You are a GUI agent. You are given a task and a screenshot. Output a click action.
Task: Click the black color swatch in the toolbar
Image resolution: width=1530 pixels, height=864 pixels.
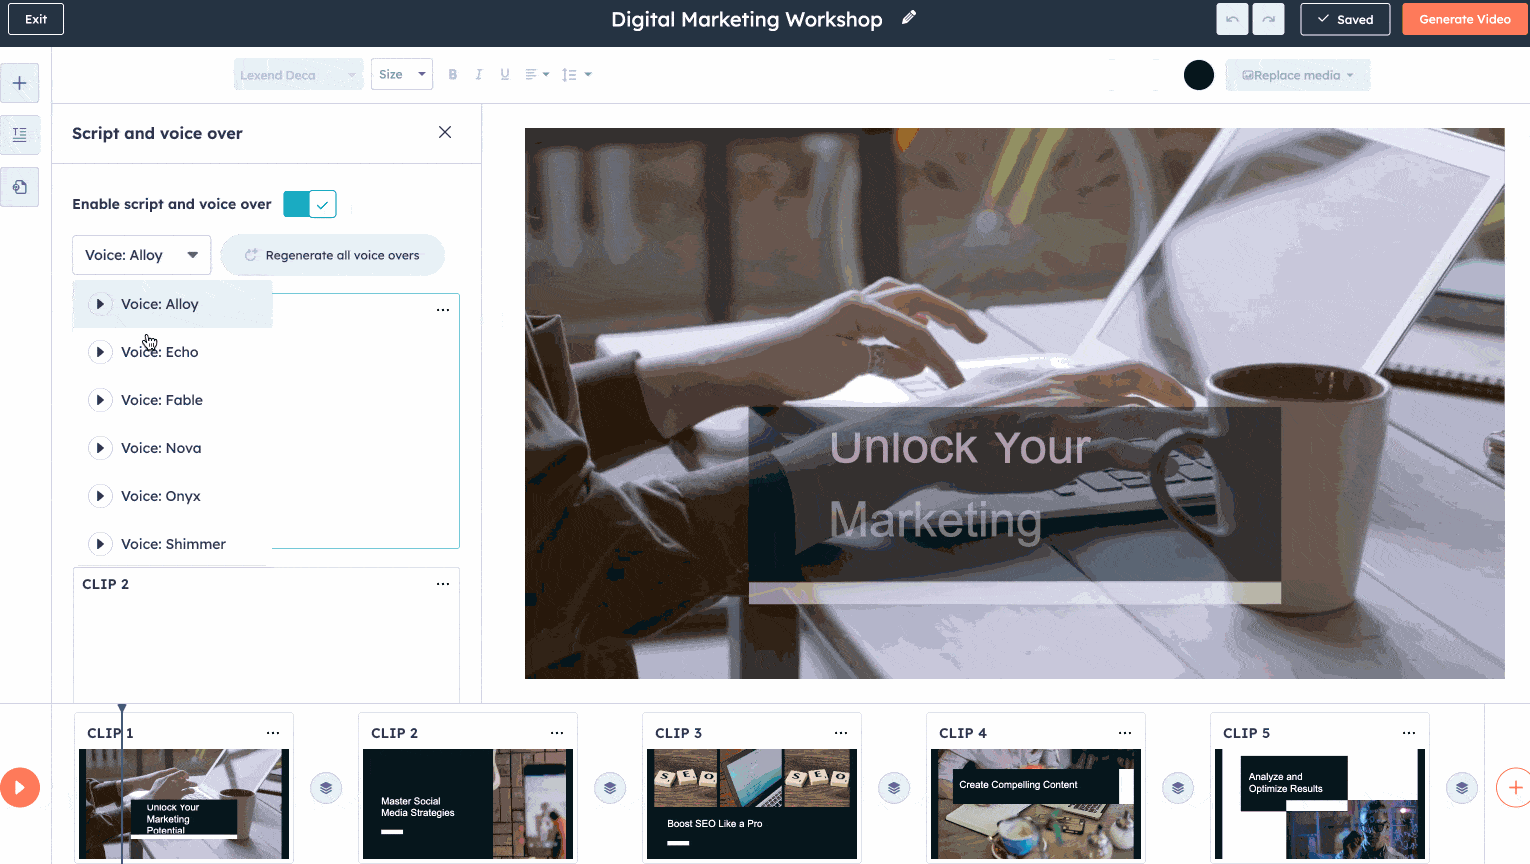(1198, 75)
